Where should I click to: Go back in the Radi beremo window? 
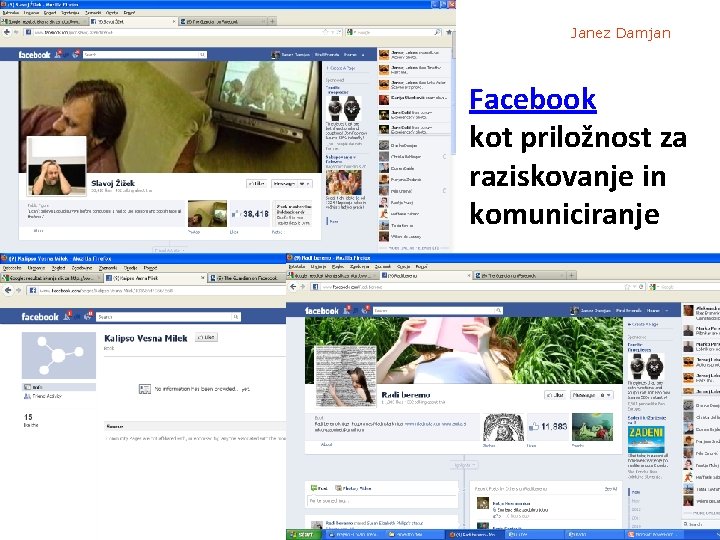(293, 287)
